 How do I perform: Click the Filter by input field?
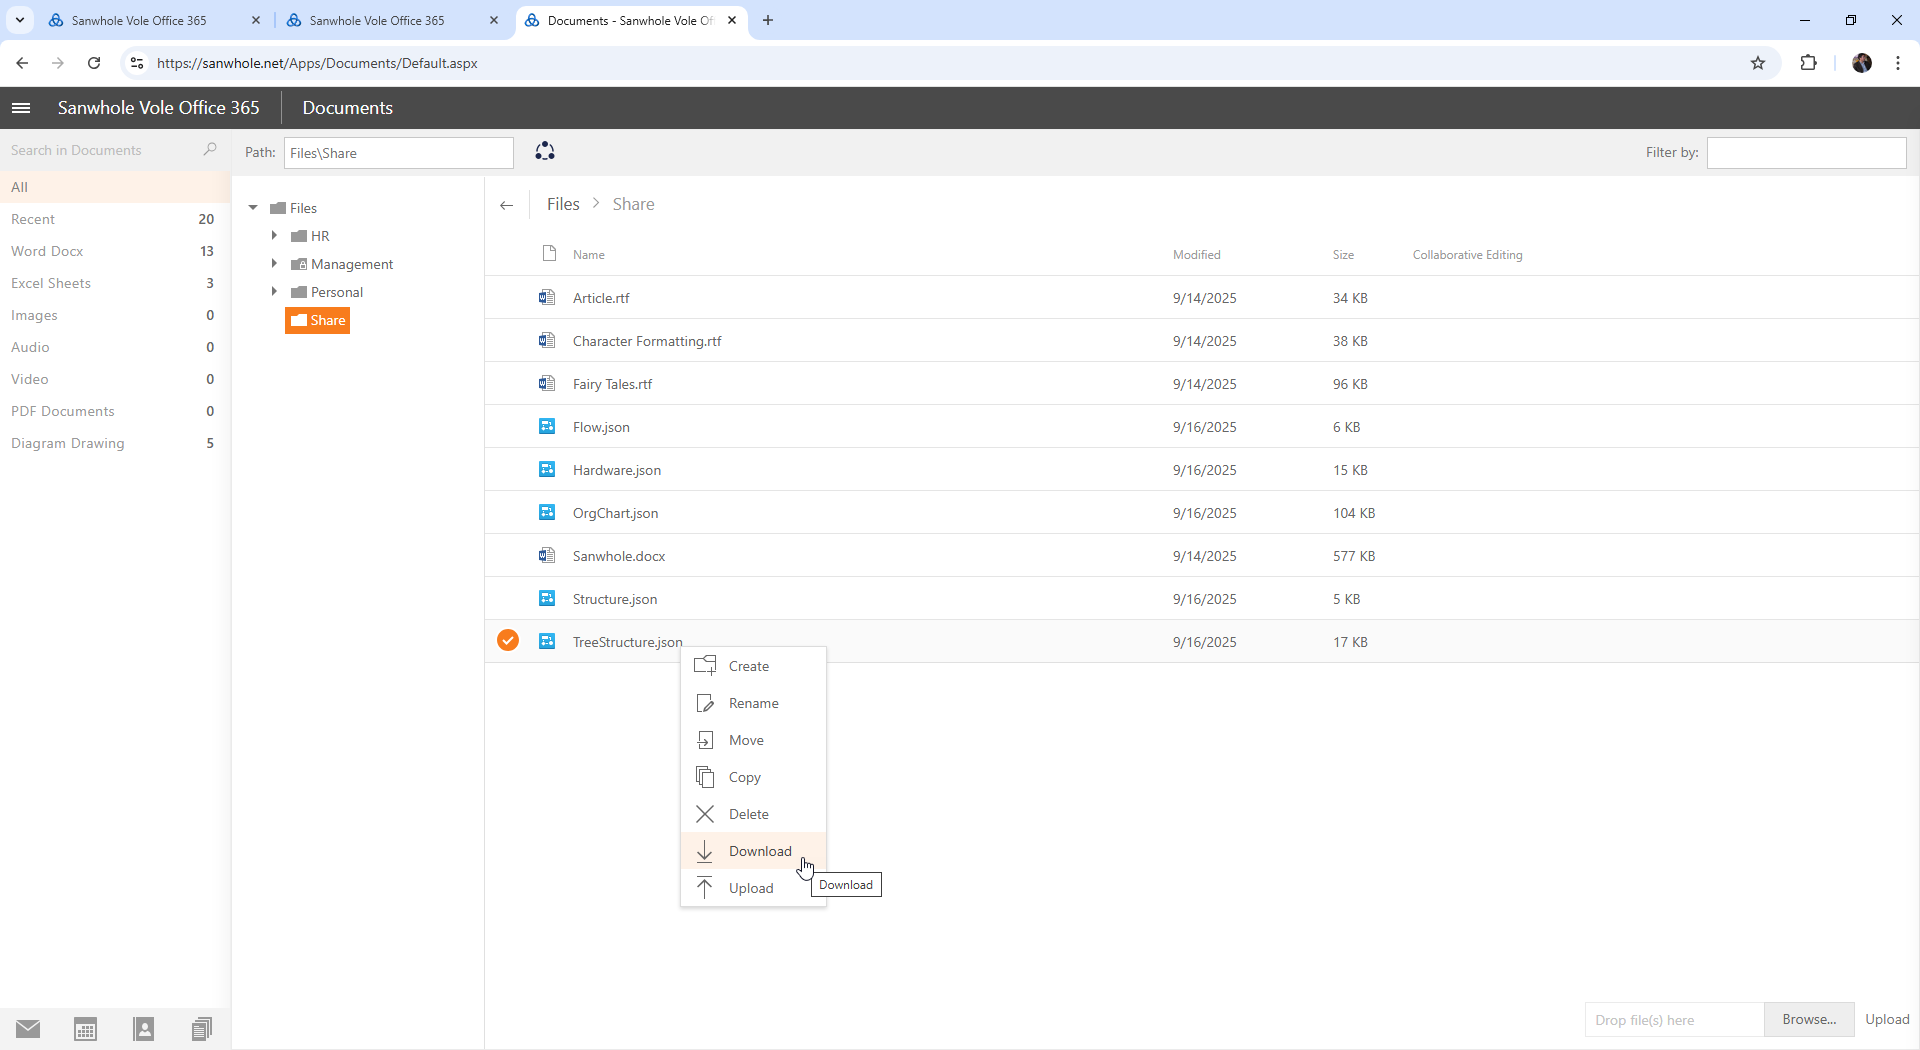(1806, 153)
